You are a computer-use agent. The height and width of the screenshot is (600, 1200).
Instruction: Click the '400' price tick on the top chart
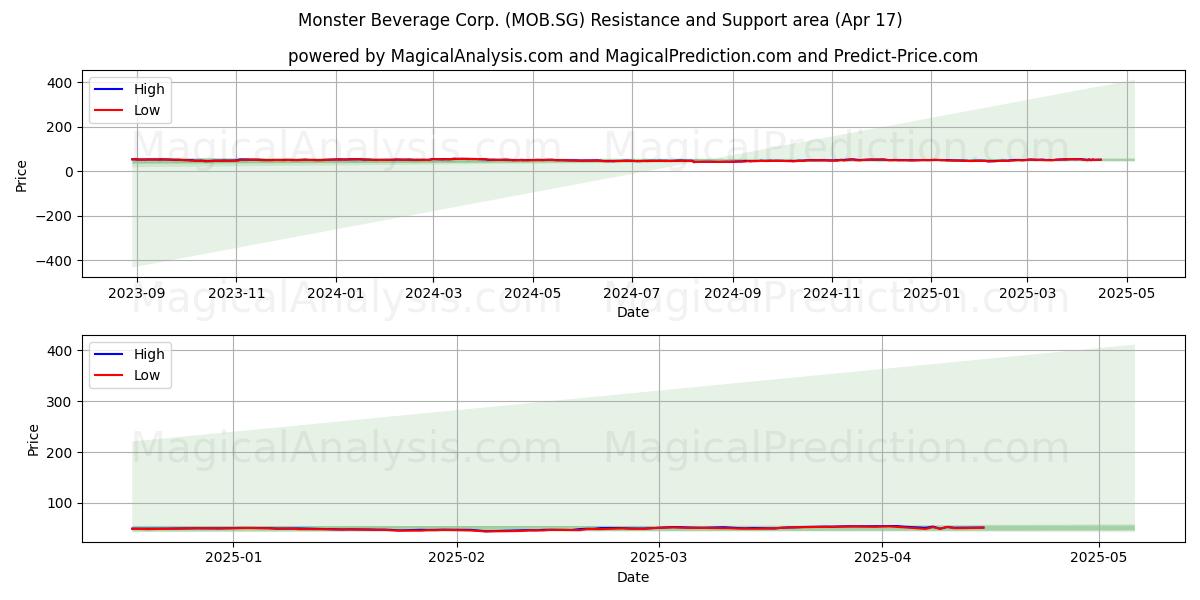(x=62, y=83)
